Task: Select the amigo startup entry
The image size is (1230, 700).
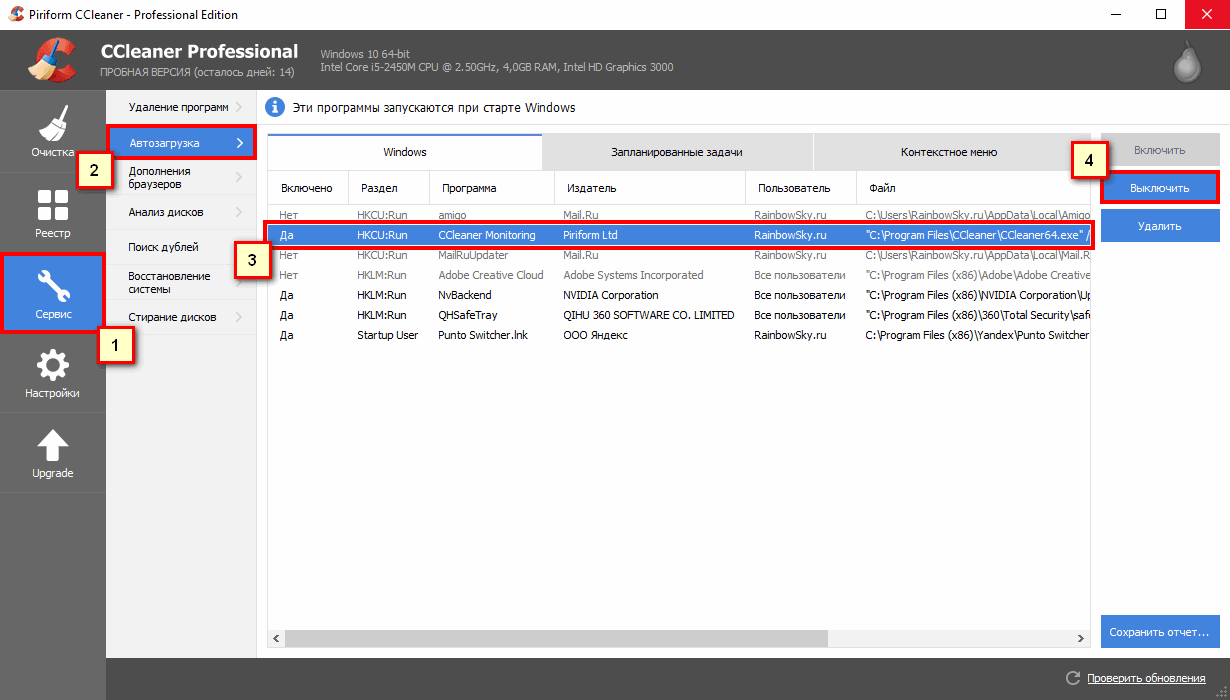Action: pyautogui.click(x=679, y=215)
